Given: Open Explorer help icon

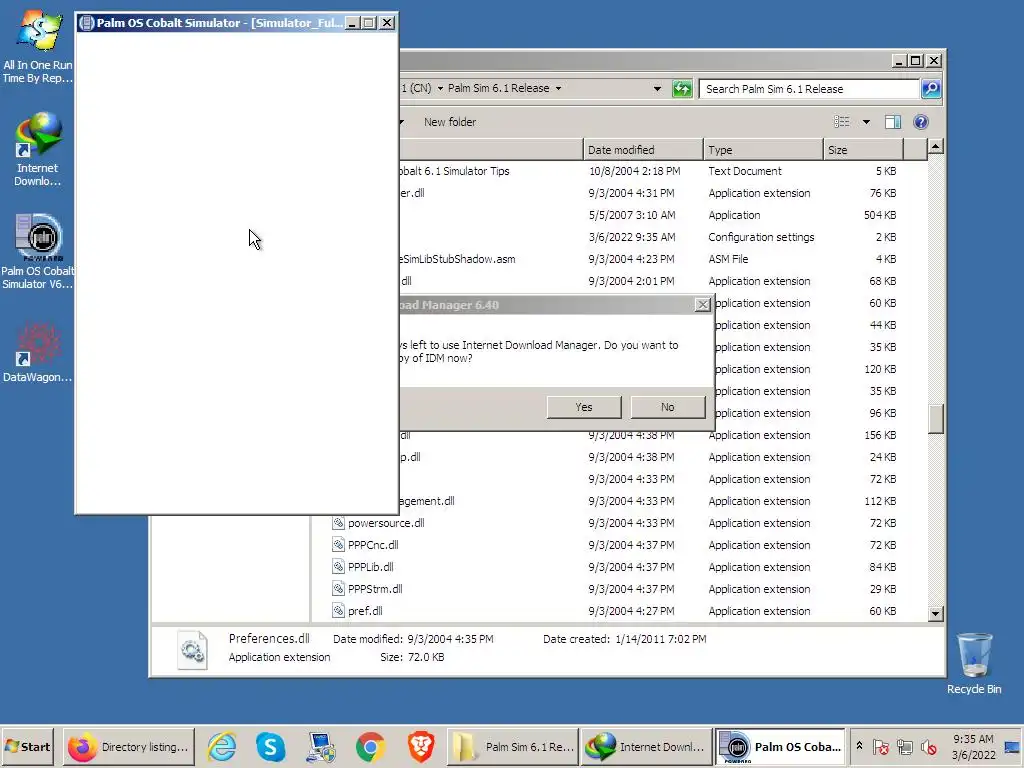Looking at the screenshot, I should pyautogui.click(x=921, y=121).
